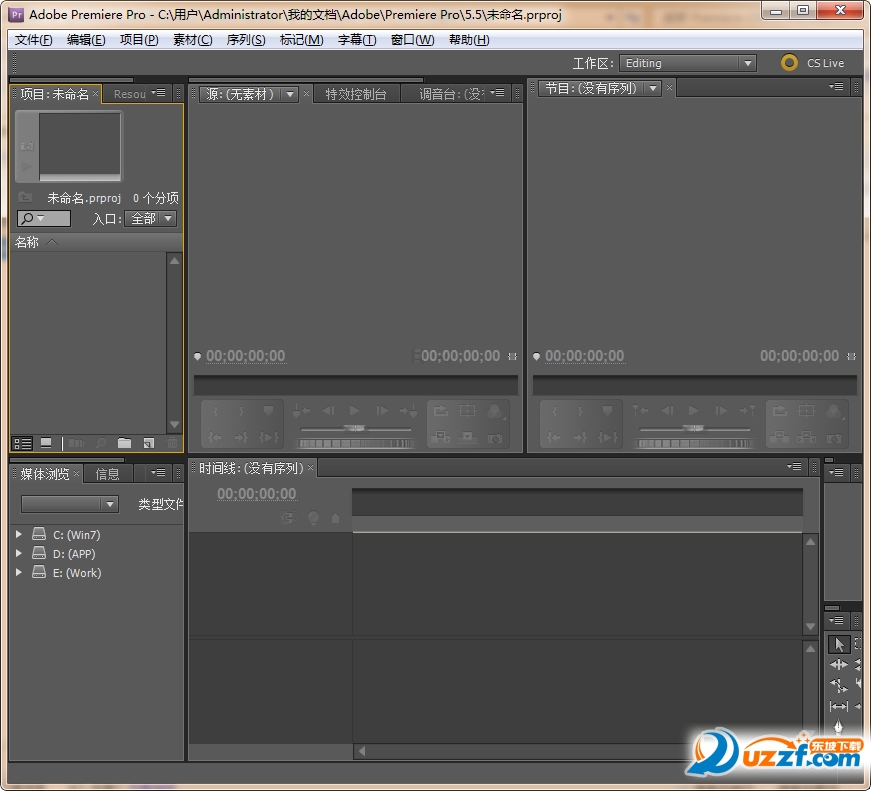Open the Source (无素材) dropdown arrow
The width and height of the screenshot is (871, 791).
(290, 94)
